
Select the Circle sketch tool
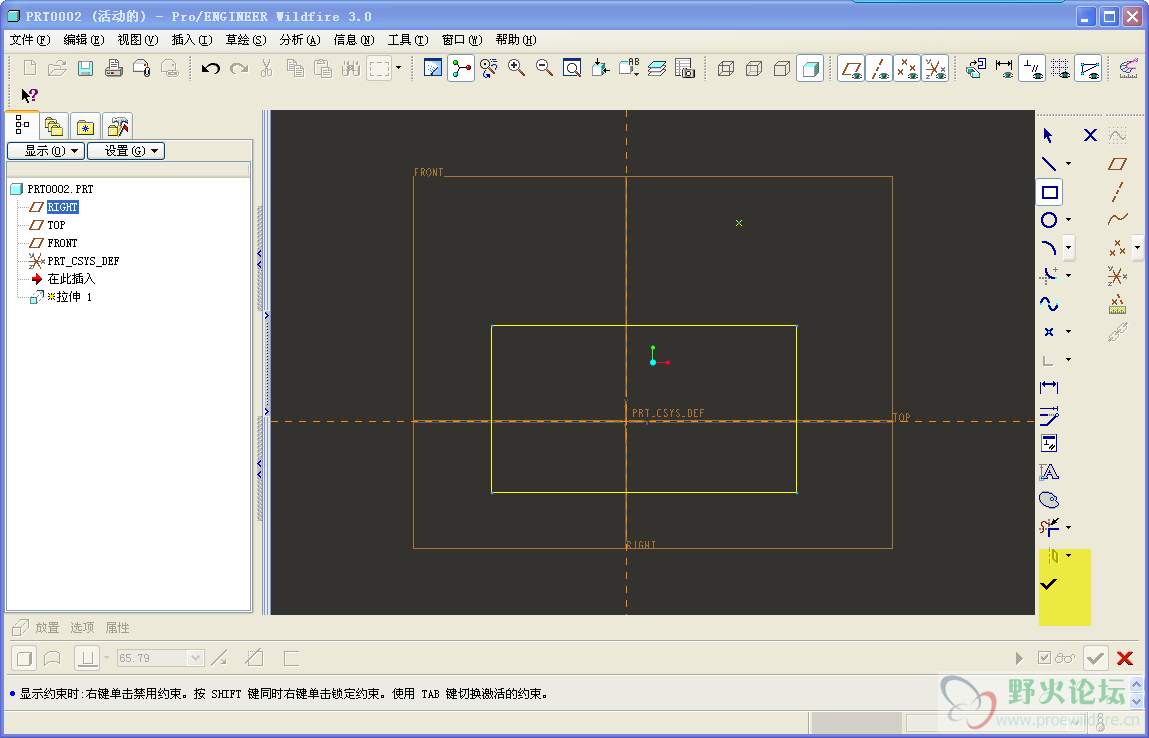1049,220
